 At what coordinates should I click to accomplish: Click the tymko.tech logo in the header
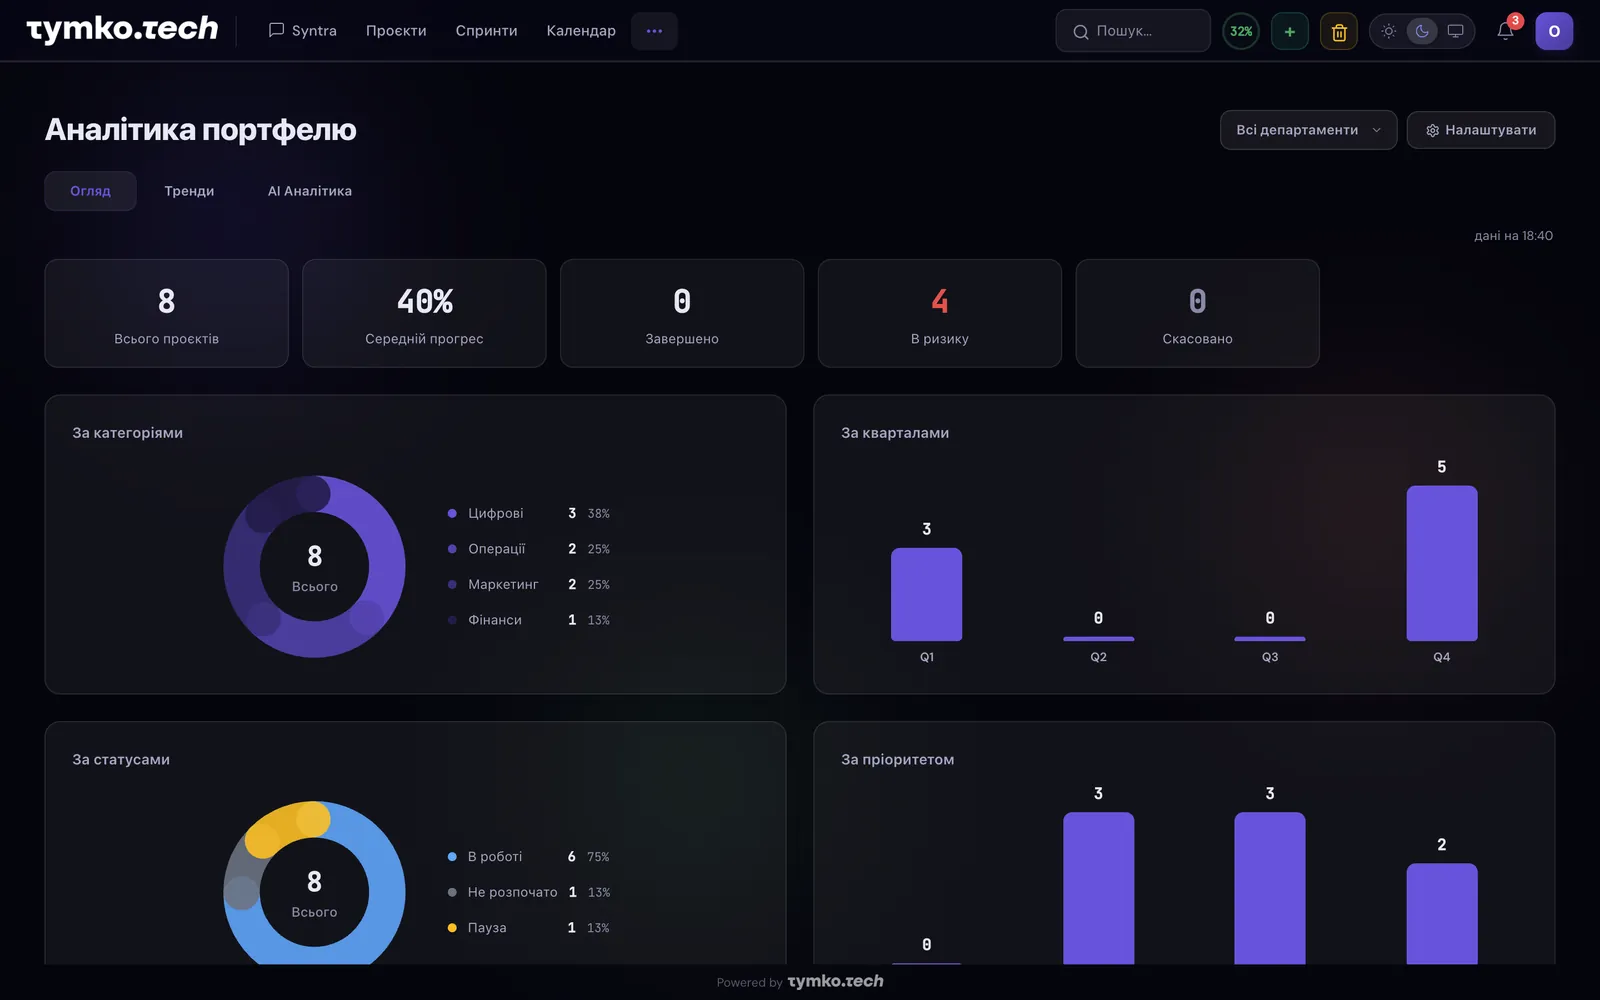point(122,30)
